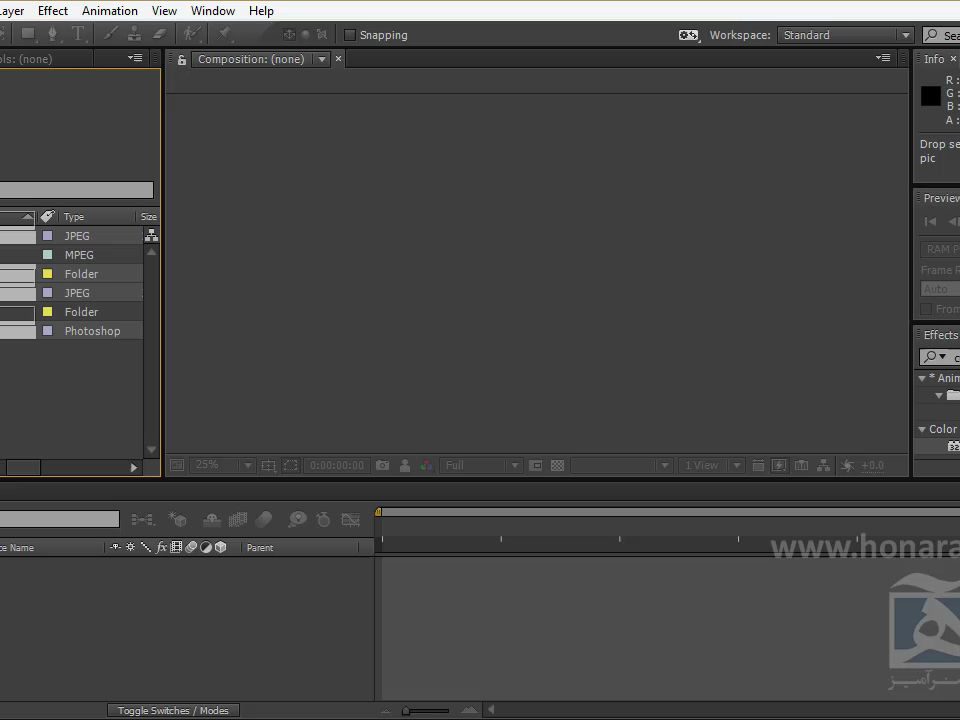The width and height of the screenshot is (960, 720).
Task: Open the Help menu
Action: 261,11
